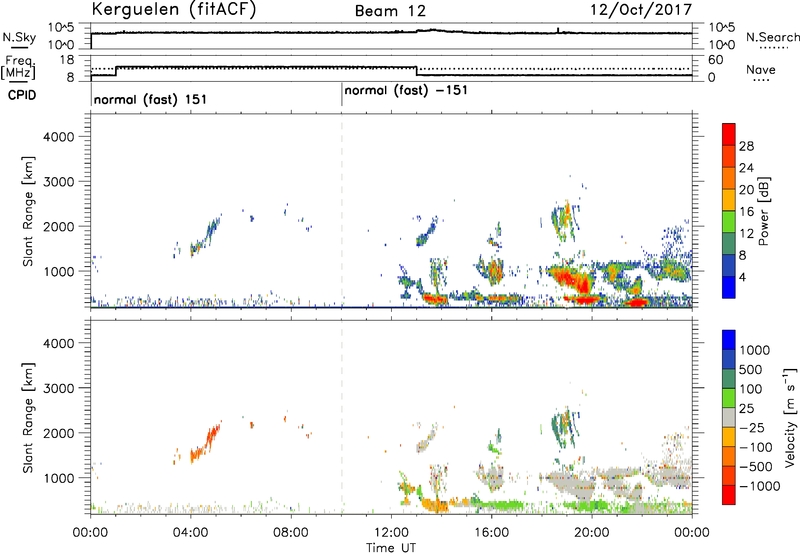This screenshot has width=800, height=554.
Task: Click the '28' power colorbar value
Action: [x=746, y=146]
